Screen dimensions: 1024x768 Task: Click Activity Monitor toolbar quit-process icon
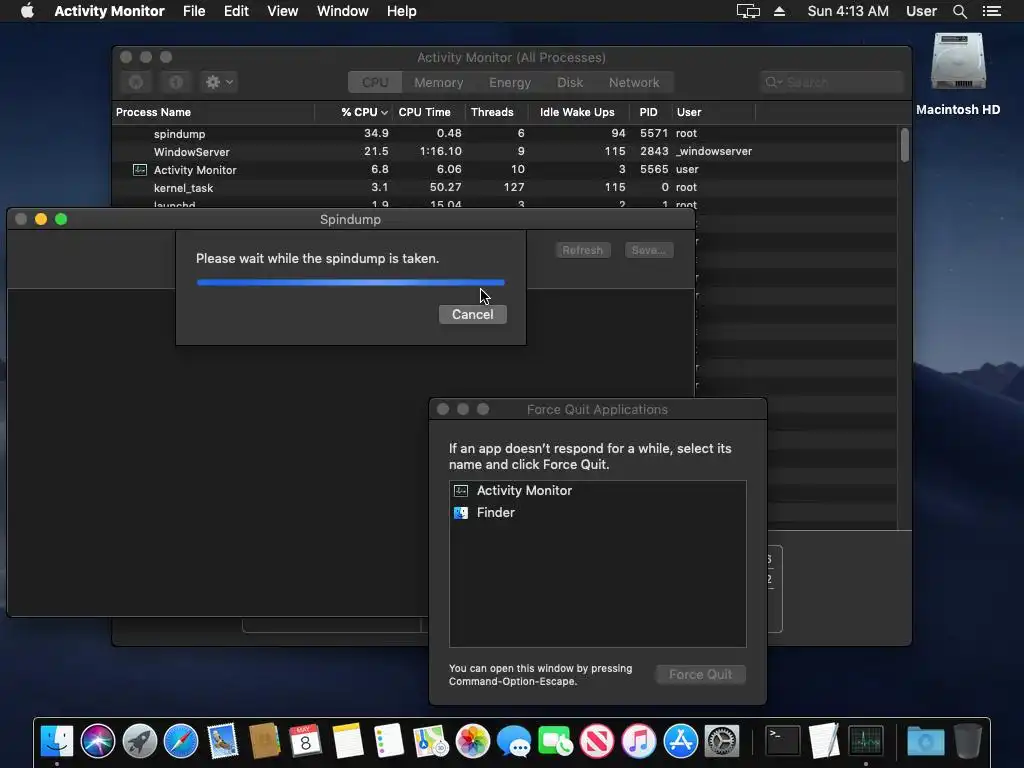pos(136,82)
